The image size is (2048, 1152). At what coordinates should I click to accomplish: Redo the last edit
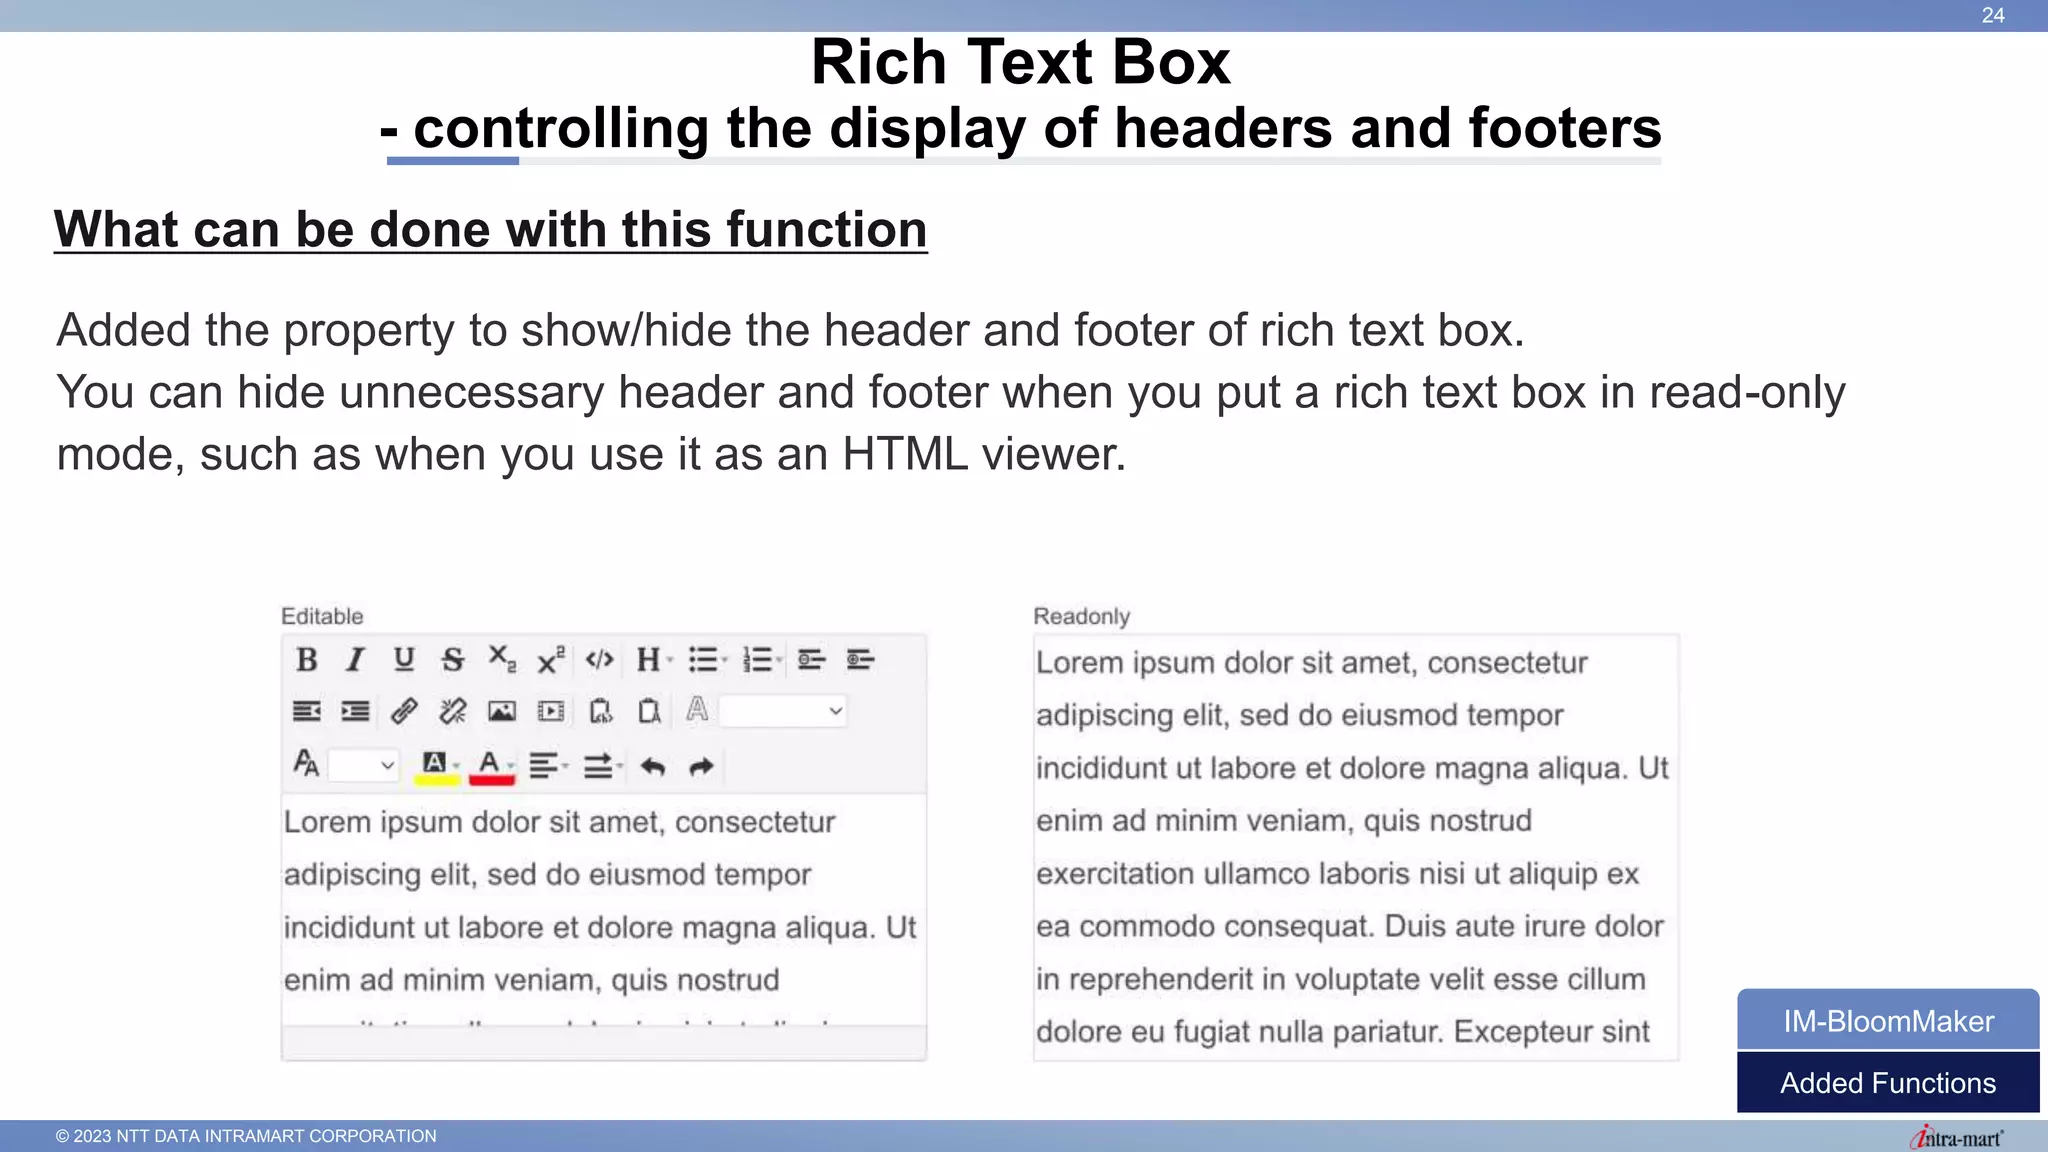702,767
